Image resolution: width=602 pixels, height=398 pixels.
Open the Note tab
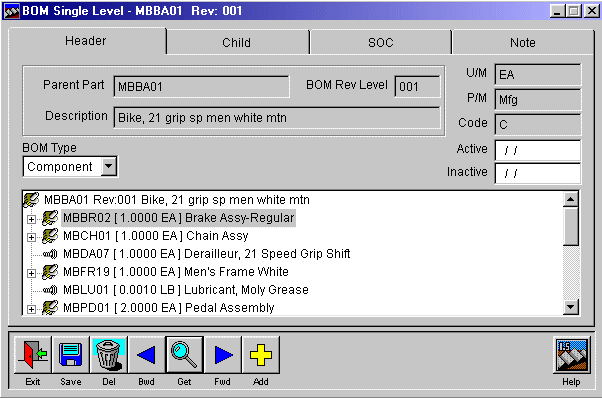523,42
